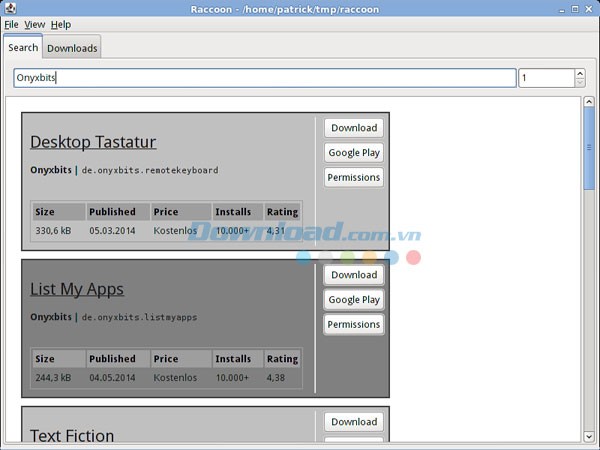Open the List My Apps title link
This screenshot has width=600, height=450.
pyautogui.click(x=77, y=289)
